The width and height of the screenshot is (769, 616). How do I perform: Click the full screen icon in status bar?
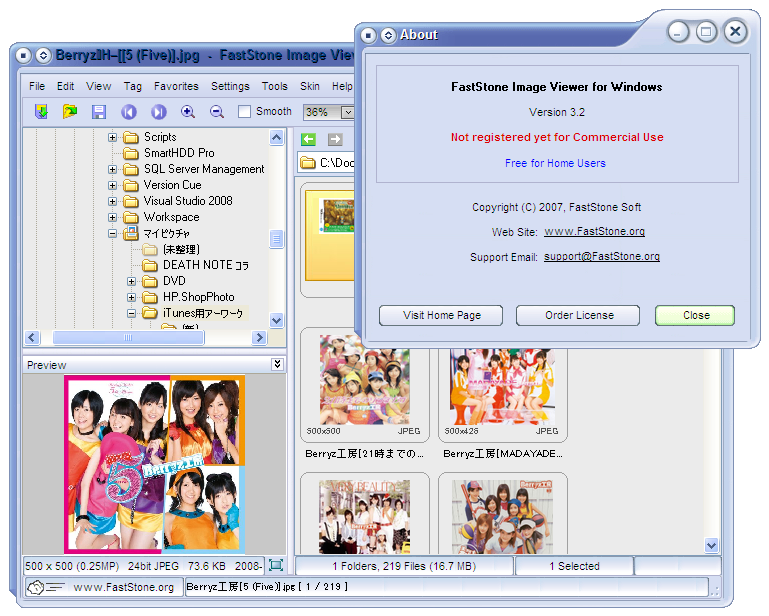point(276,565)
